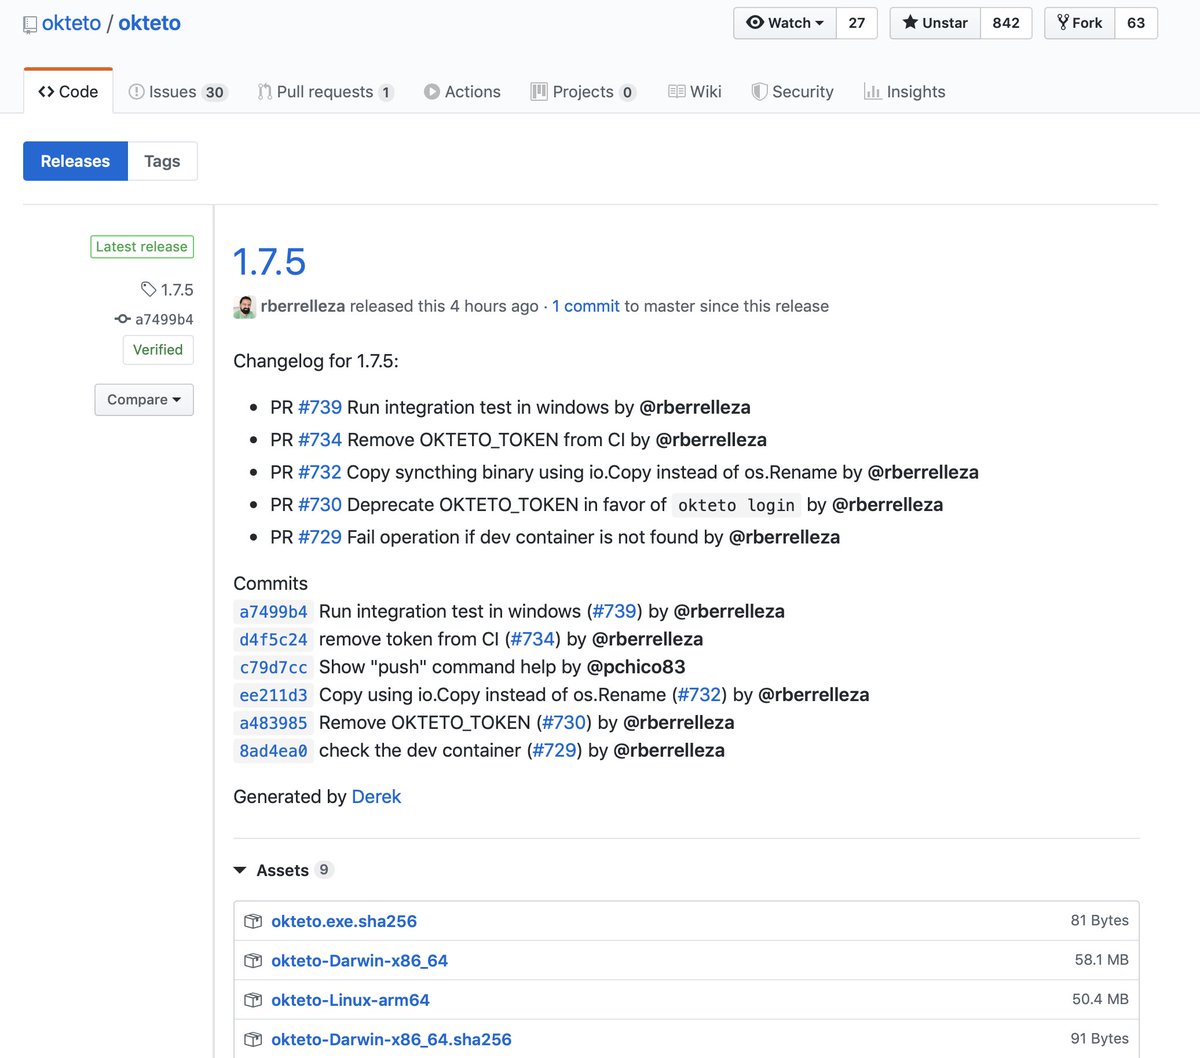1200x1058 pixels.
Task: Click the Projects board icon
Action: point(539,92)
